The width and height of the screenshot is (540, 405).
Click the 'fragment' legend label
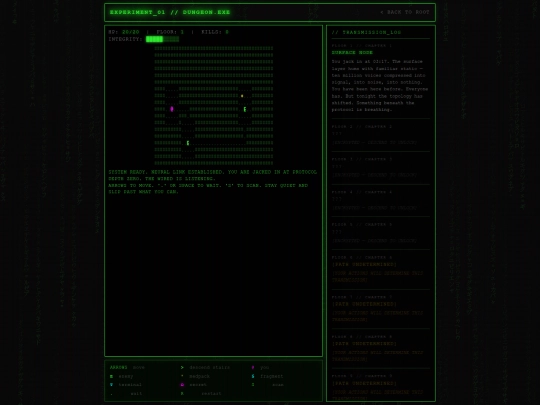click(272, 376)
